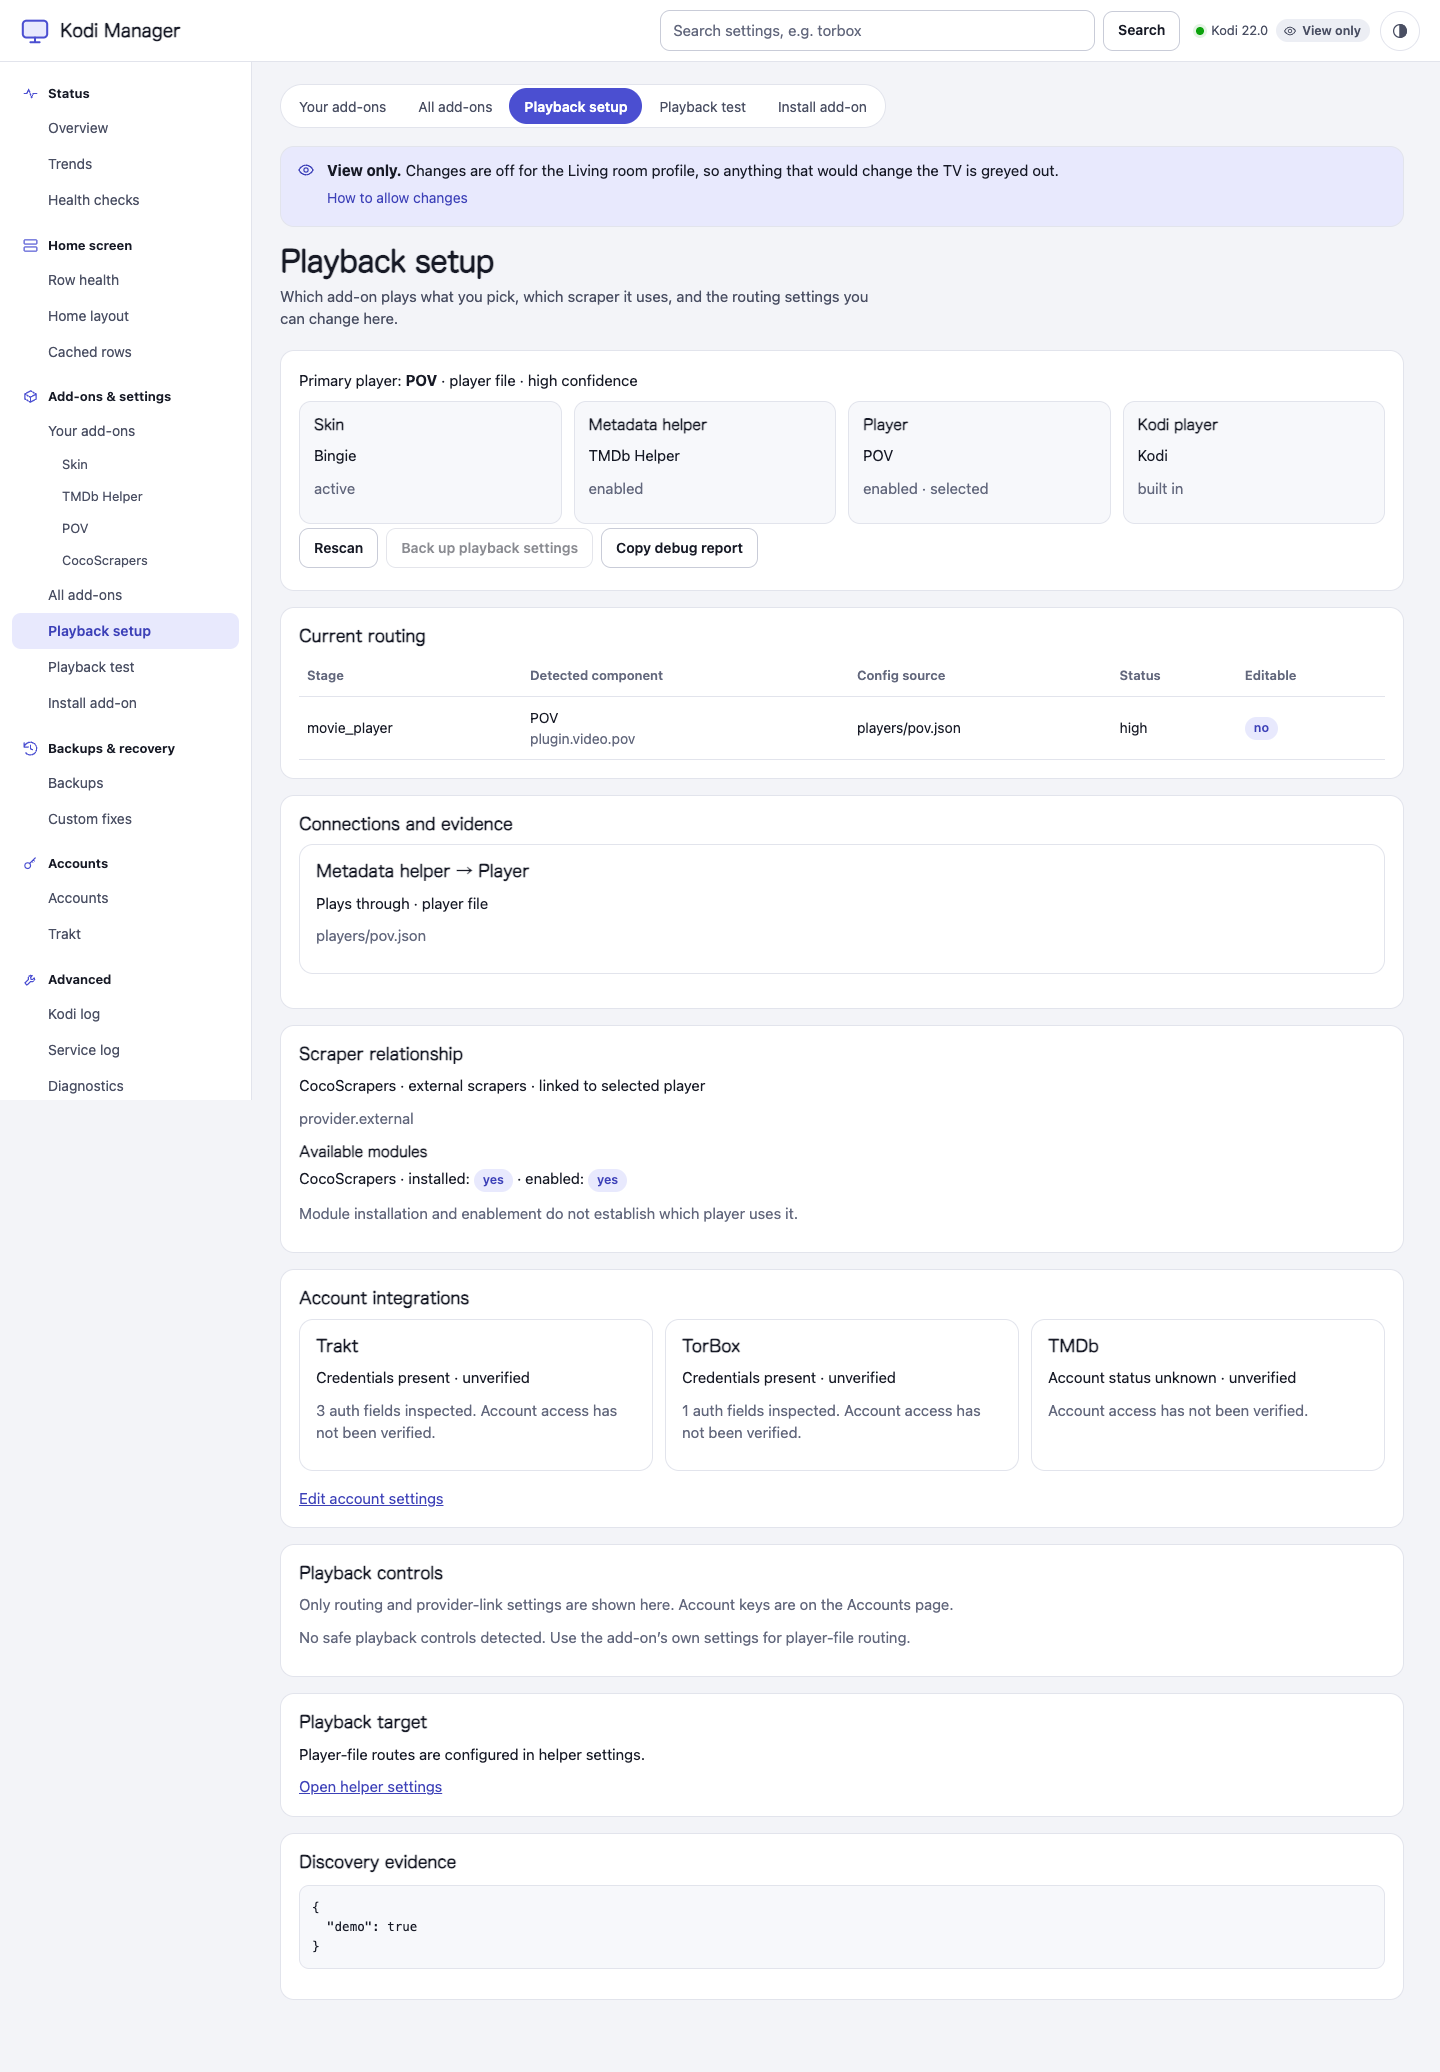Click the Skin Bingie card
This screenshot has height=2072, width=1440.
pyautogui.click(x=430, y=462)
